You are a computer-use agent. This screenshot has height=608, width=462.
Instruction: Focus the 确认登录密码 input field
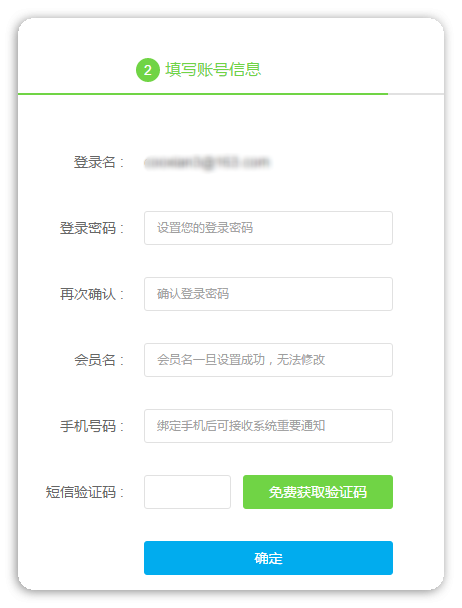tap(268, 294)
